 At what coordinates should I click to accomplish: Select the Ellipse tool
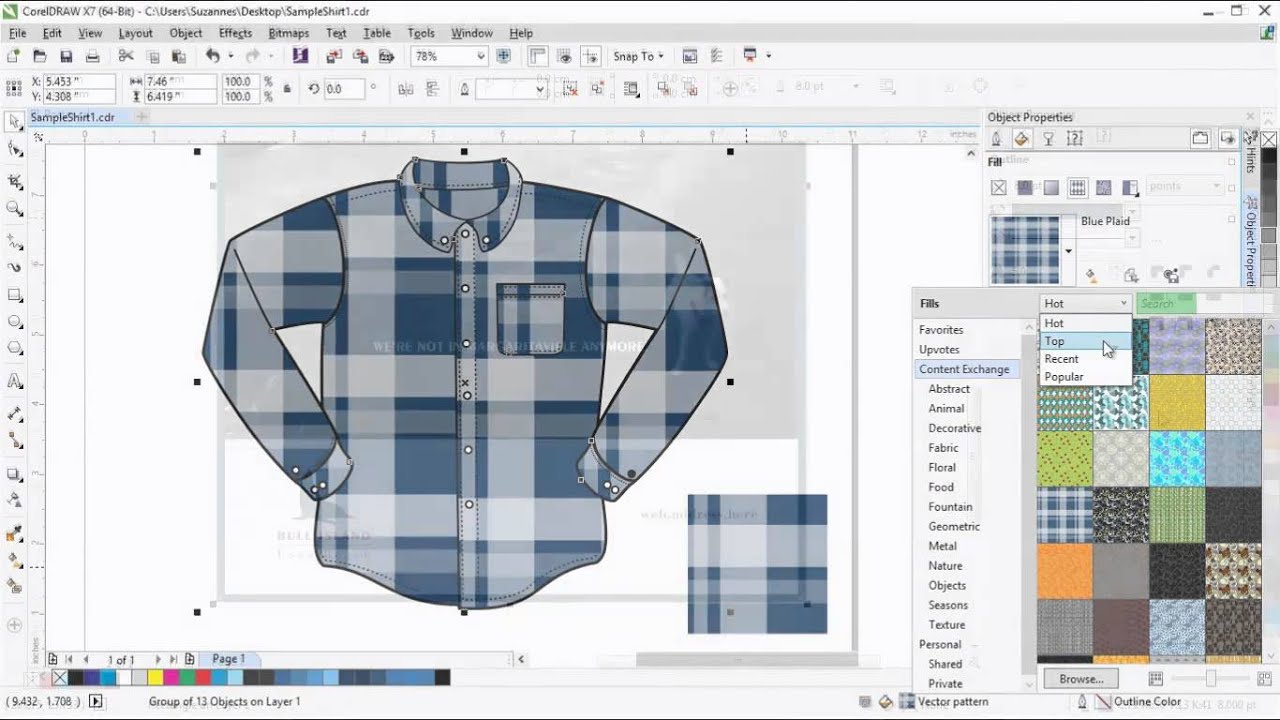(x=15, y=322)
